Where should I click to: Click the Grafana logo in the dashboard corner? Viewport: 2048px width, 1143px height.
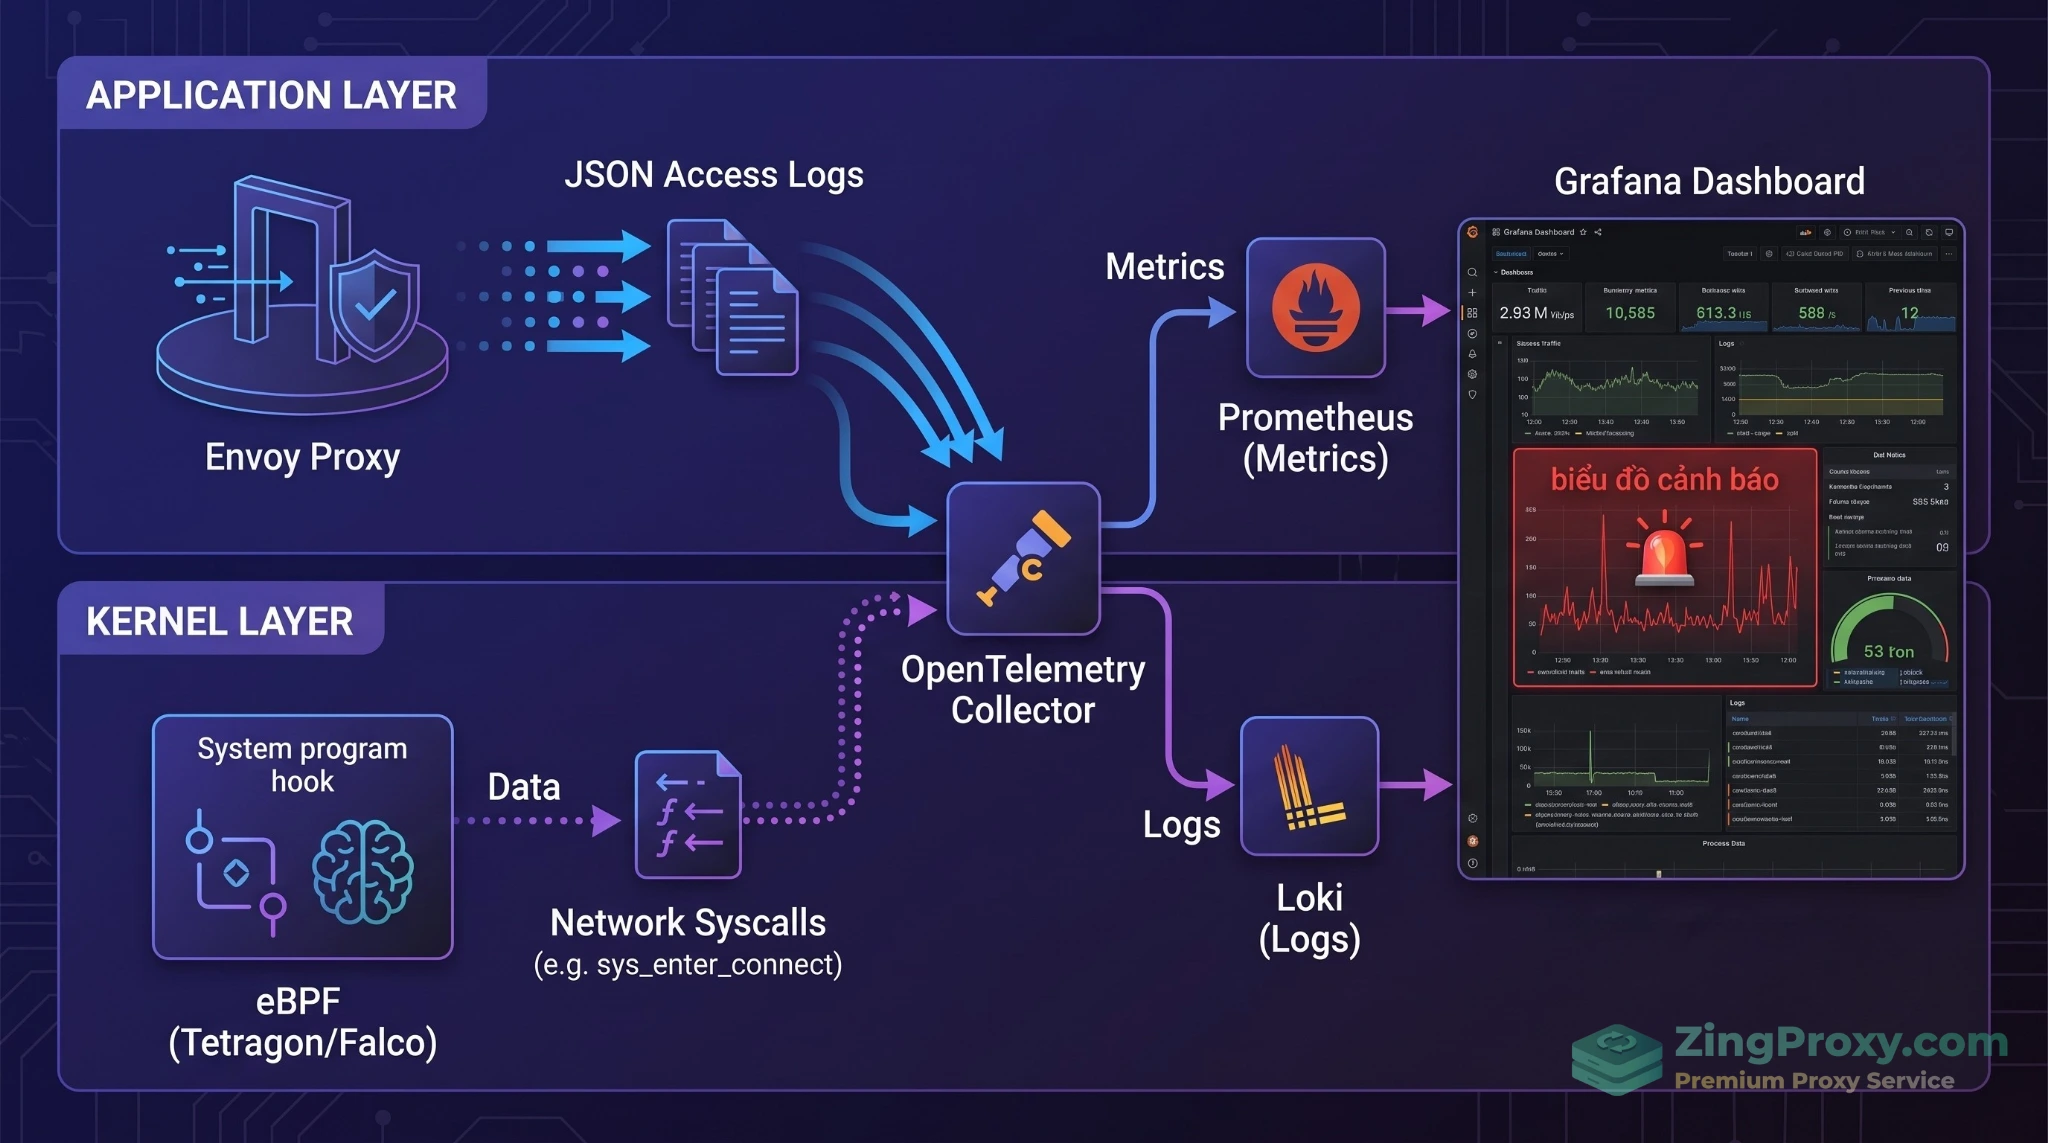(1472, 232)
